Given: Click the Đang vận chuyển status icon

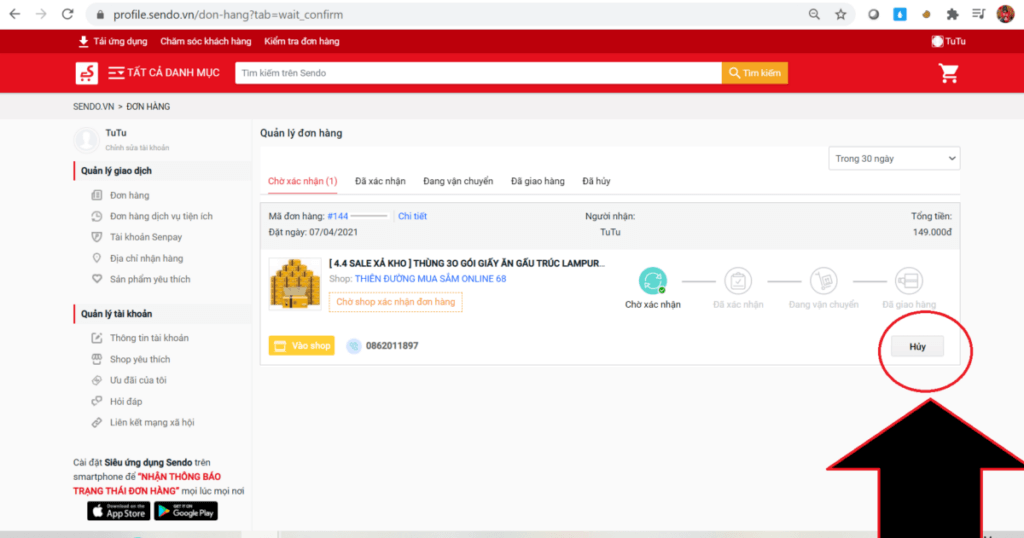Looking at the screenshot, I should pos(824,281).
